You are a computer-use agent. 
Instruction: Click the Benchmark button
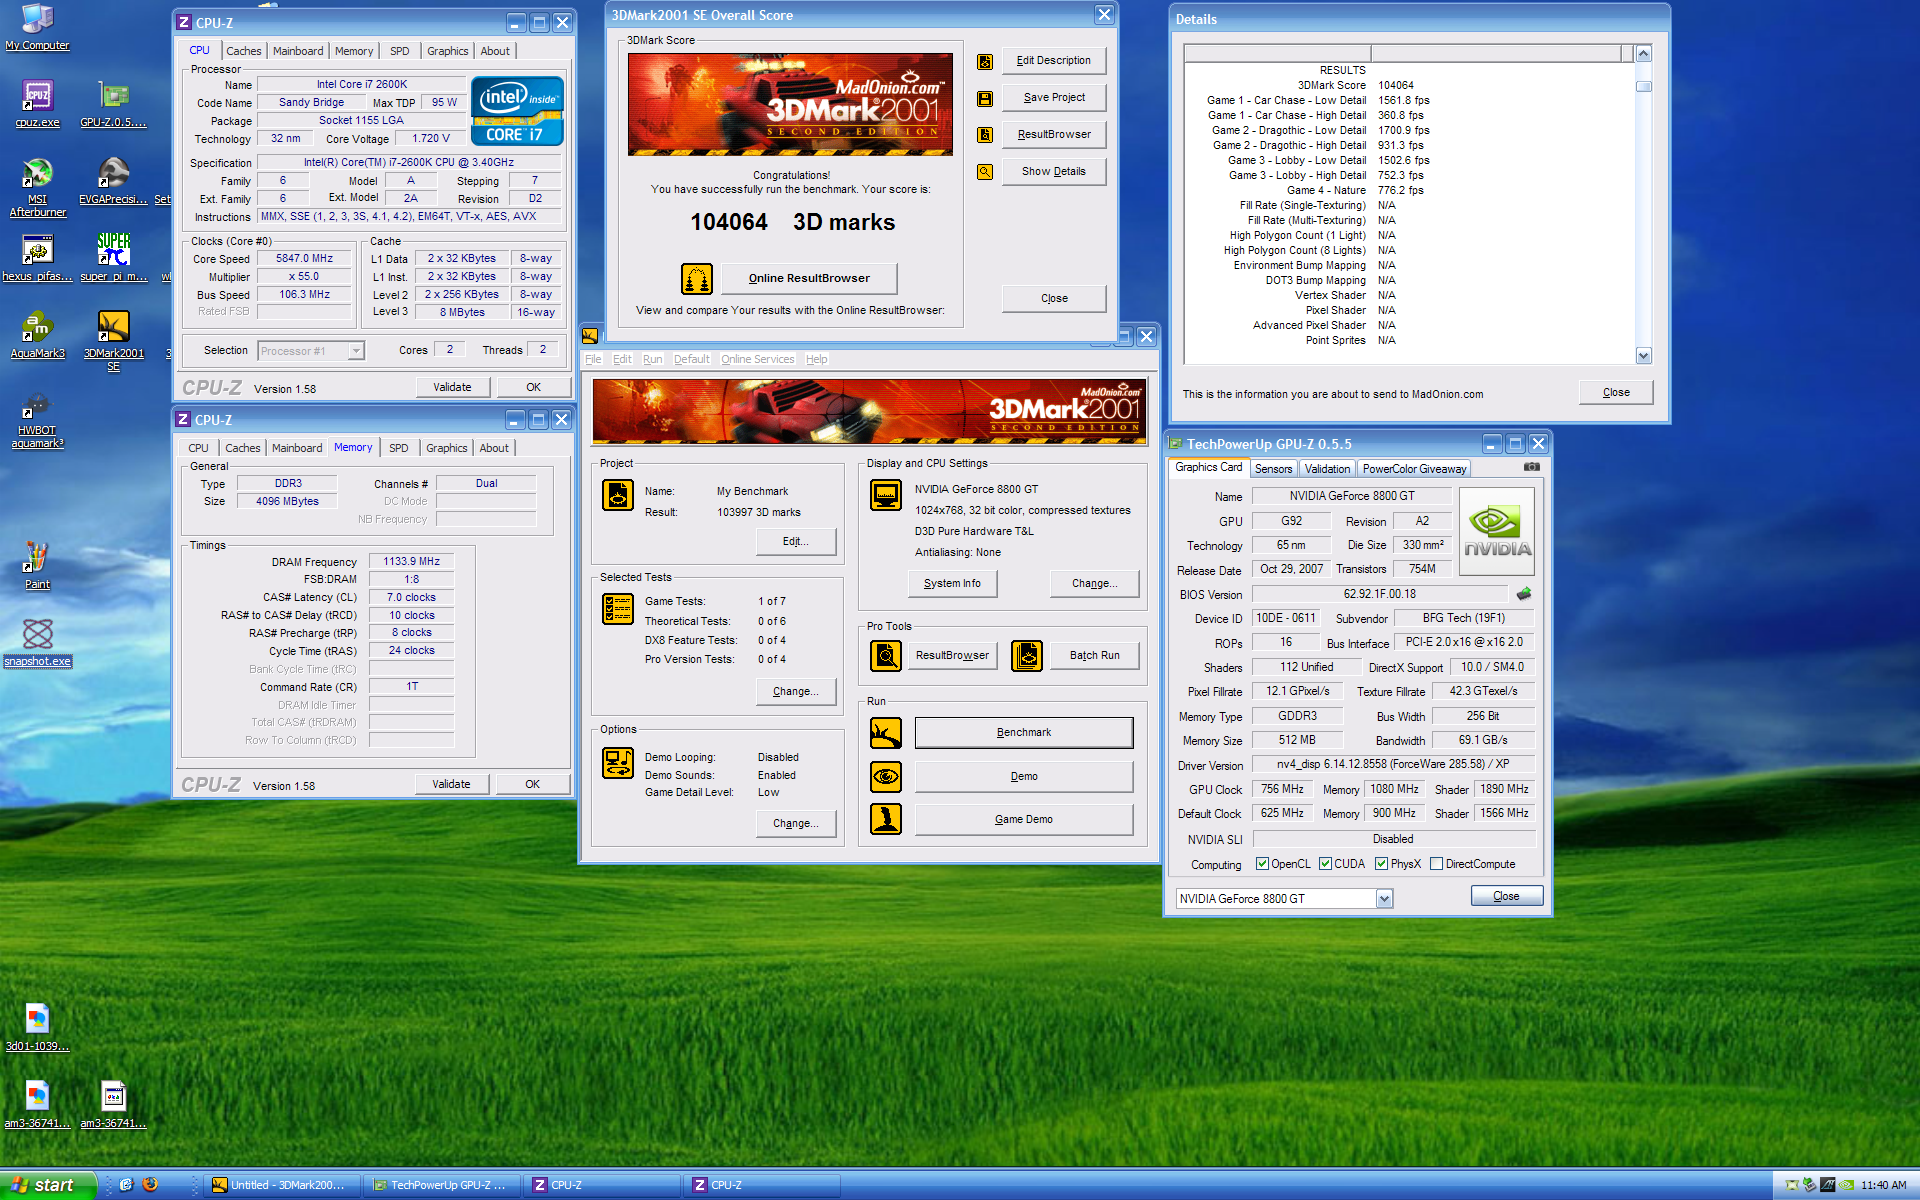click(1024, 733)
